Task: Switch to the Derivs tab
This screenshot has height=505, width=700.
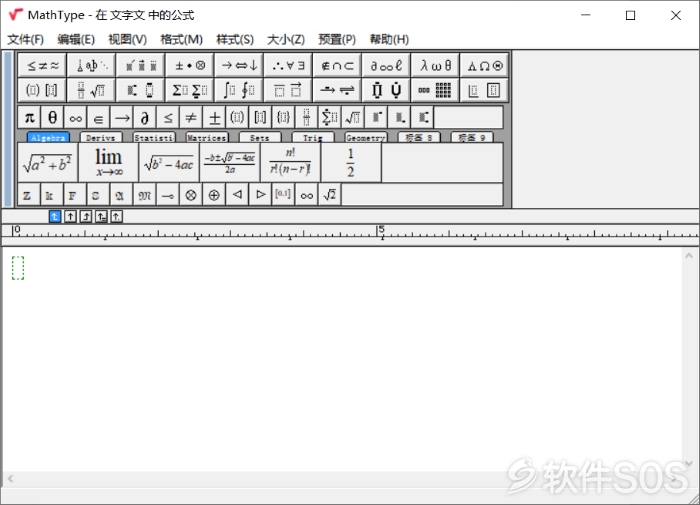Action: tap(100, 138)
